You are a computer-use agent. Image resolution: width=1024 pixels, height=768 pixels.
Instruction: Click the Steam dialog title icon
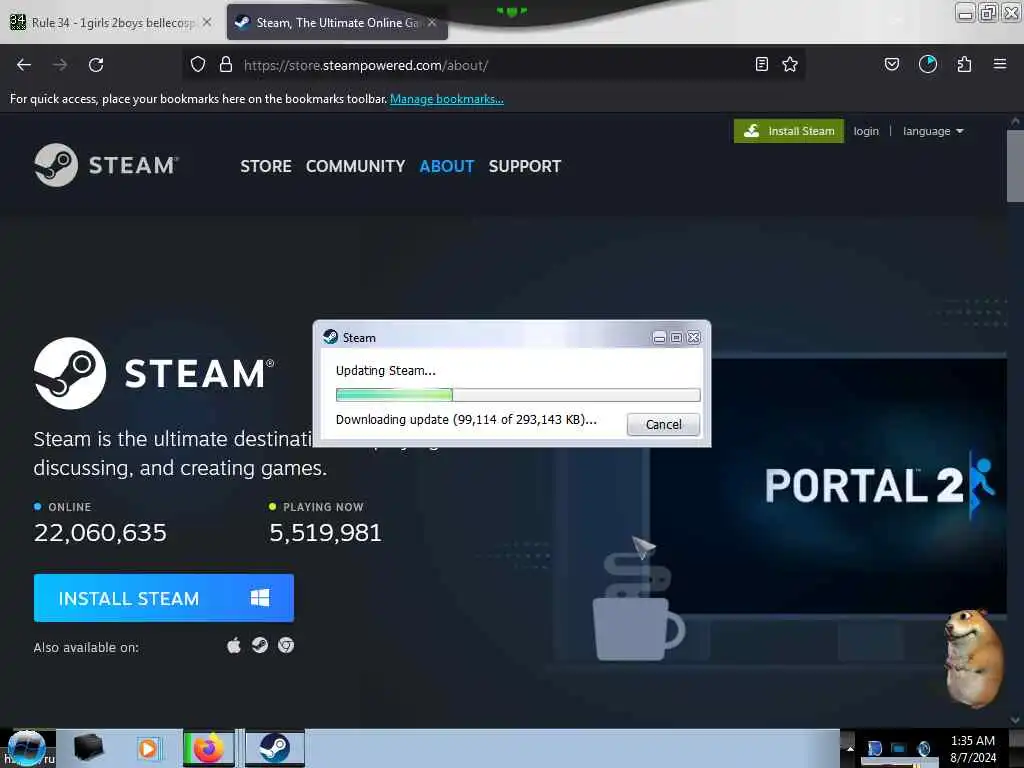[x=330, y=337]
